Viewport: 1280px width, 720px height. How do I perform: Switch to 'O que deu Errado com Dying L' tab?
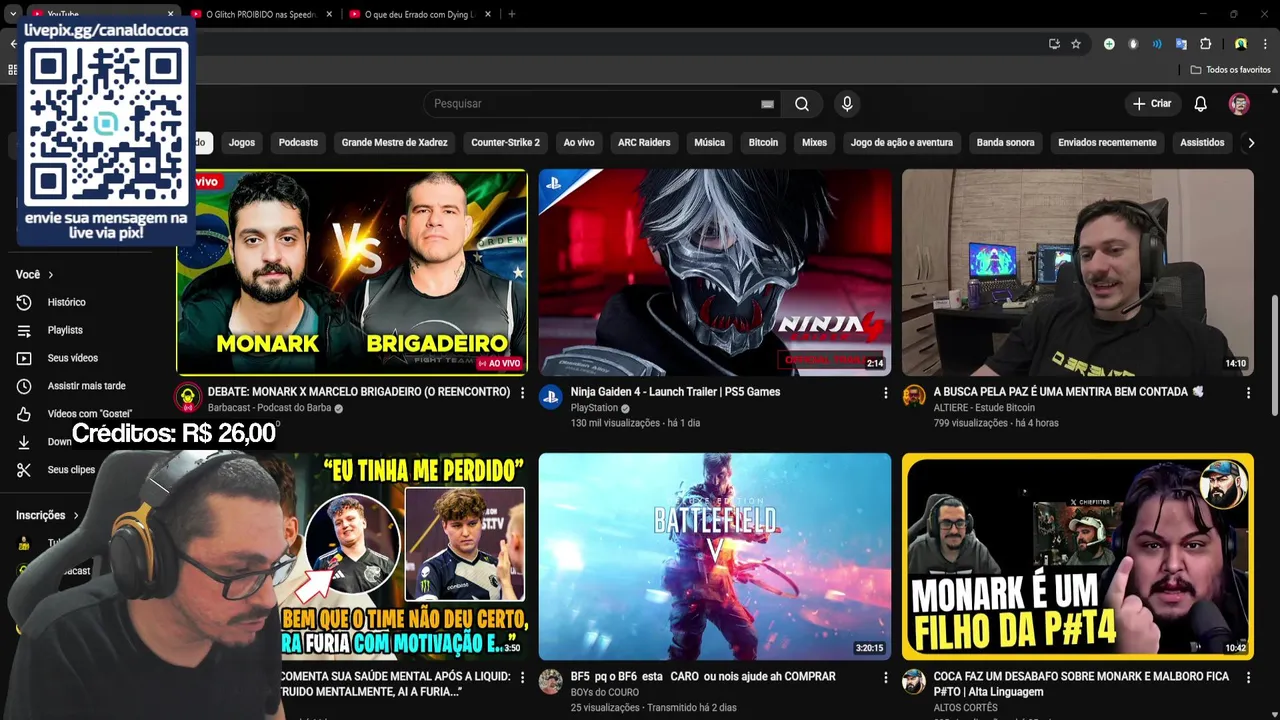420,14
